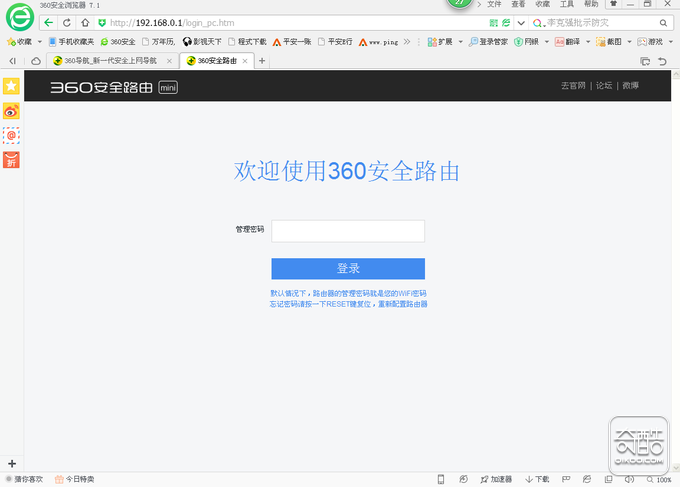Viewport: 680px width, 487px height.
Task: Click the search box next to address bar
Action: click(x=601, y=23)
